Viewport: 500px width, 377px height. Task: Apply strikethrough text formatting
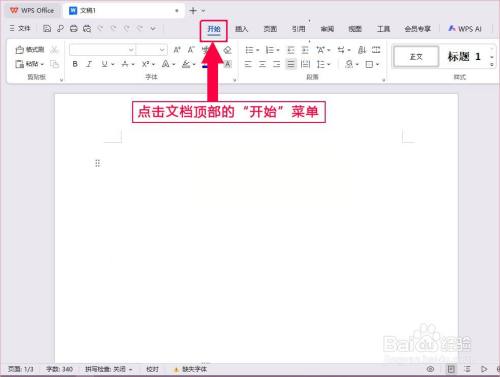point(125,64)
